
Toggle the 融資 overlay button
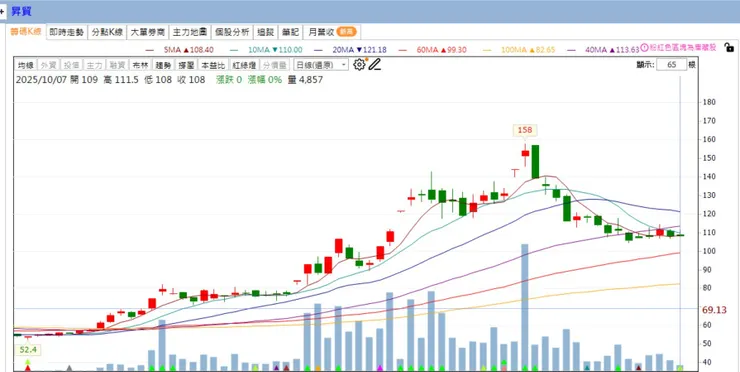(x=118, y=65)
